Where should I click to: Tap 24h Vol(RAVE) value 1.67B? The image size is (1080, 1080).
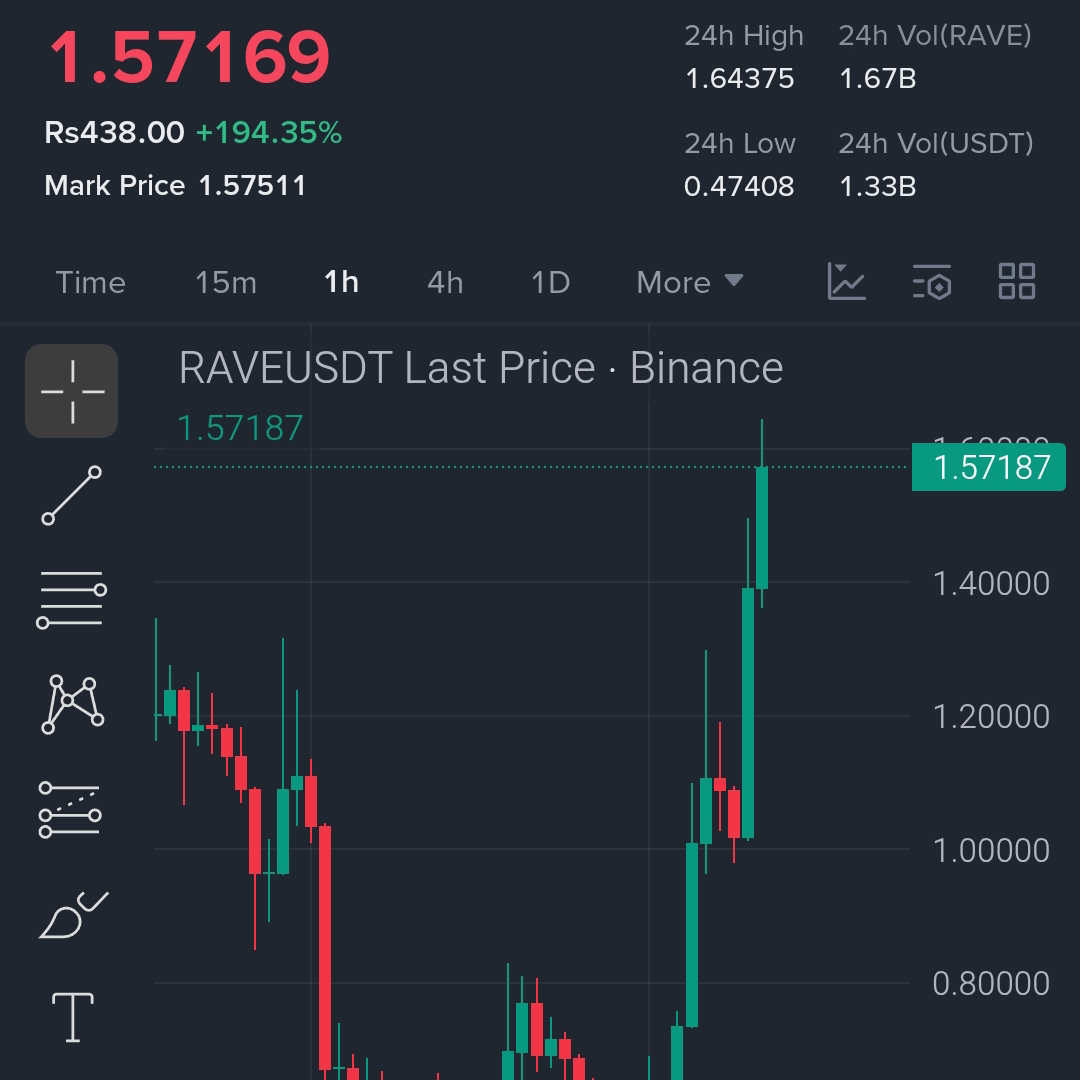coord(878,79)
